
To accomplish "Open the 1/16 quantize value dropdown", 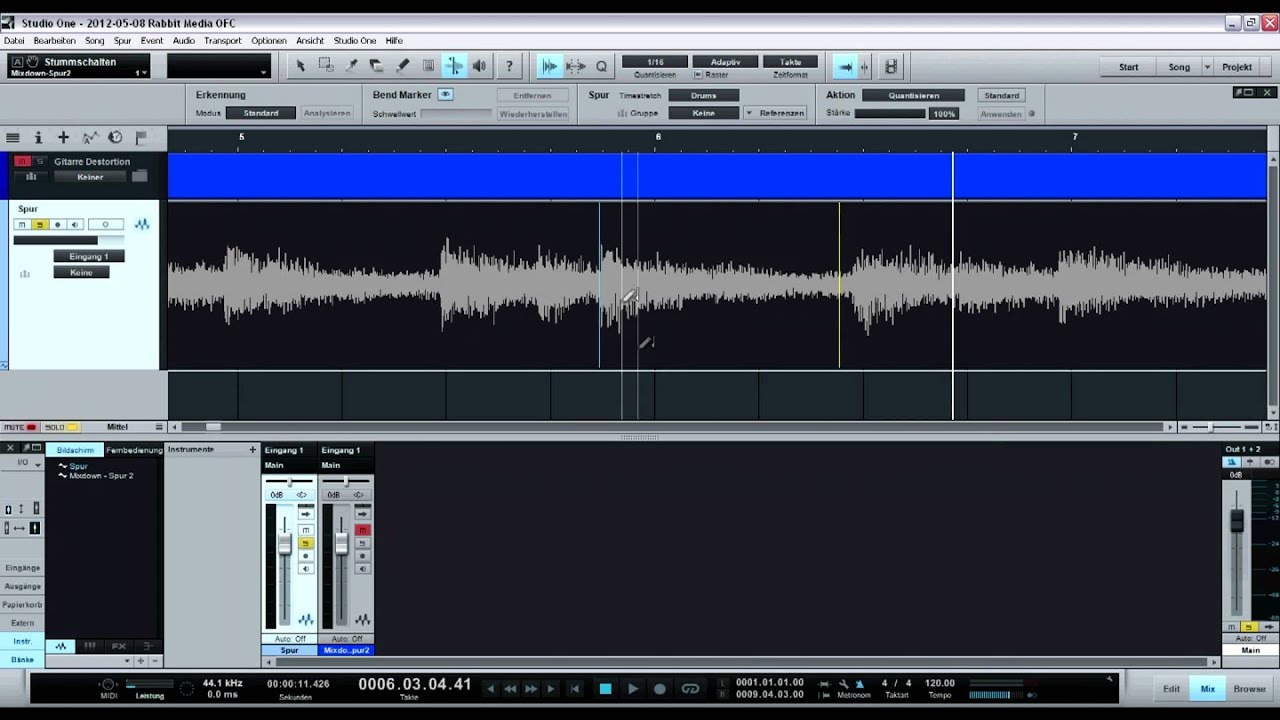I will pos(655,62).
